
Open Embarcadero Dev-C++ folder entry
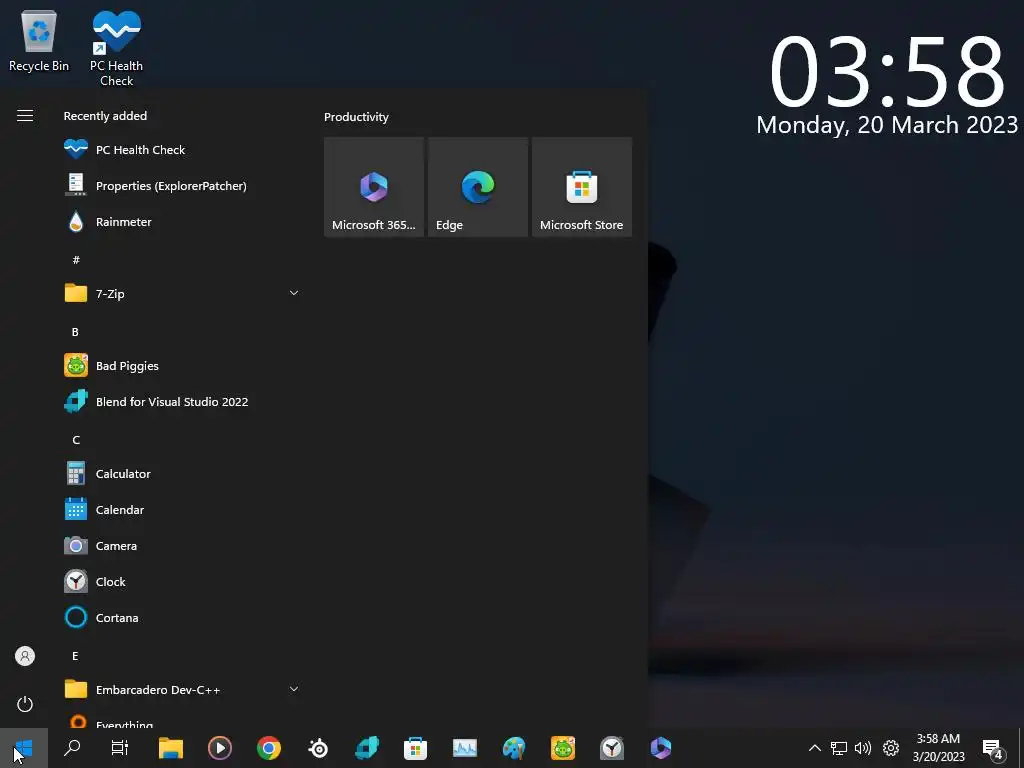183,690
